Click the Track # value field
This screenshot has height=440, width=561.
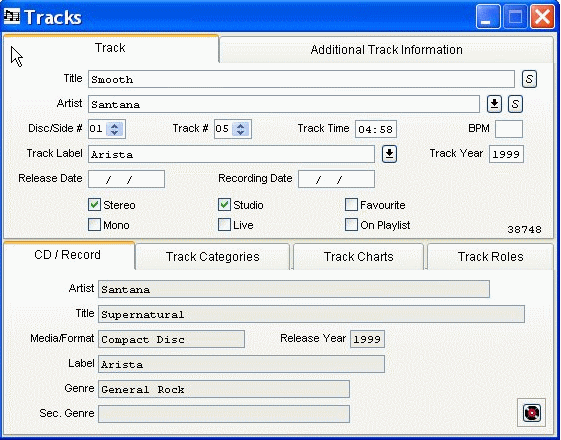point(224,129)
